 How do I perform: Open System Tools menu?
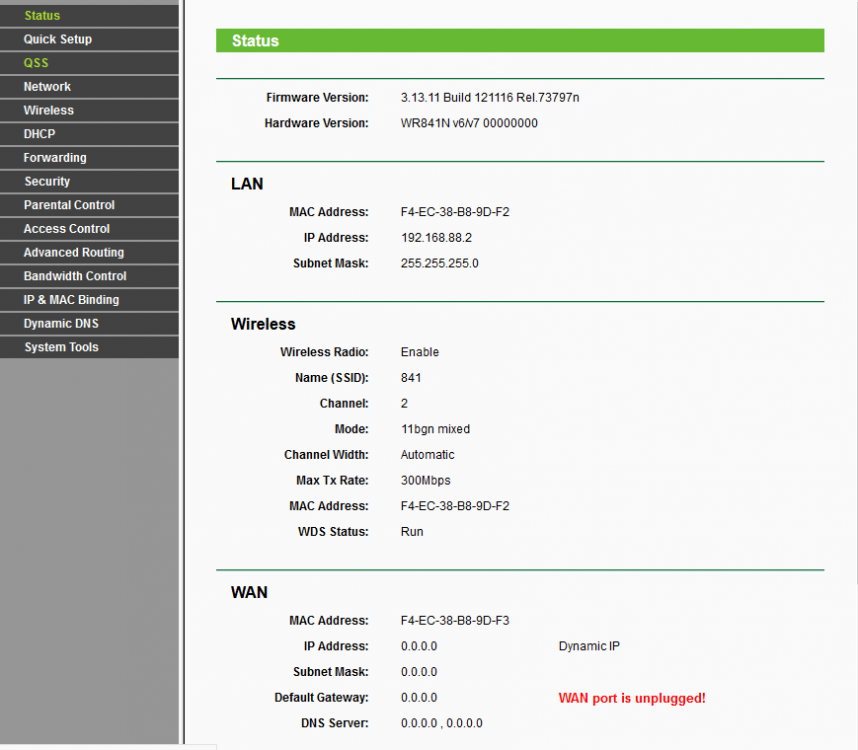pyautogui.click(x=61, y=348)
